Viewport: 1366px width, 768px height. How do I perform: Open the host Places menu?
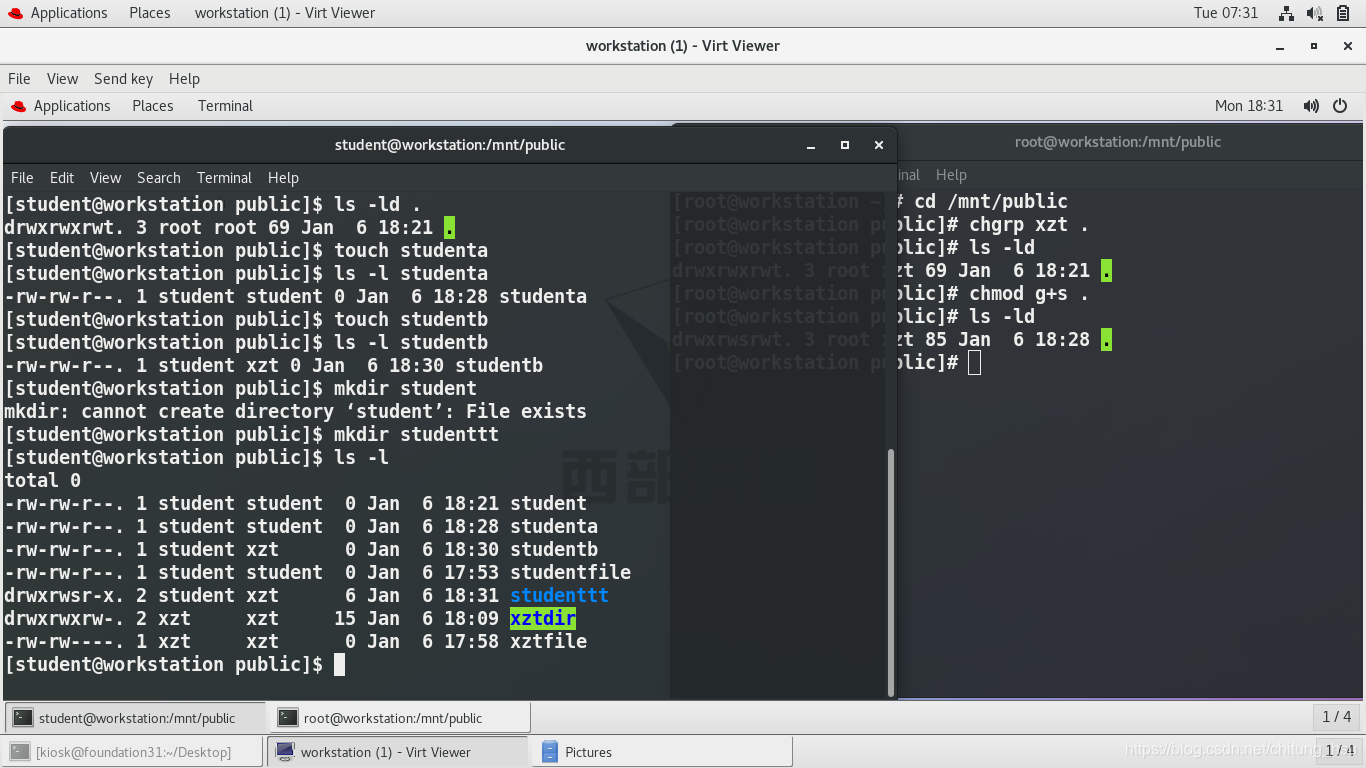[150, 13]
